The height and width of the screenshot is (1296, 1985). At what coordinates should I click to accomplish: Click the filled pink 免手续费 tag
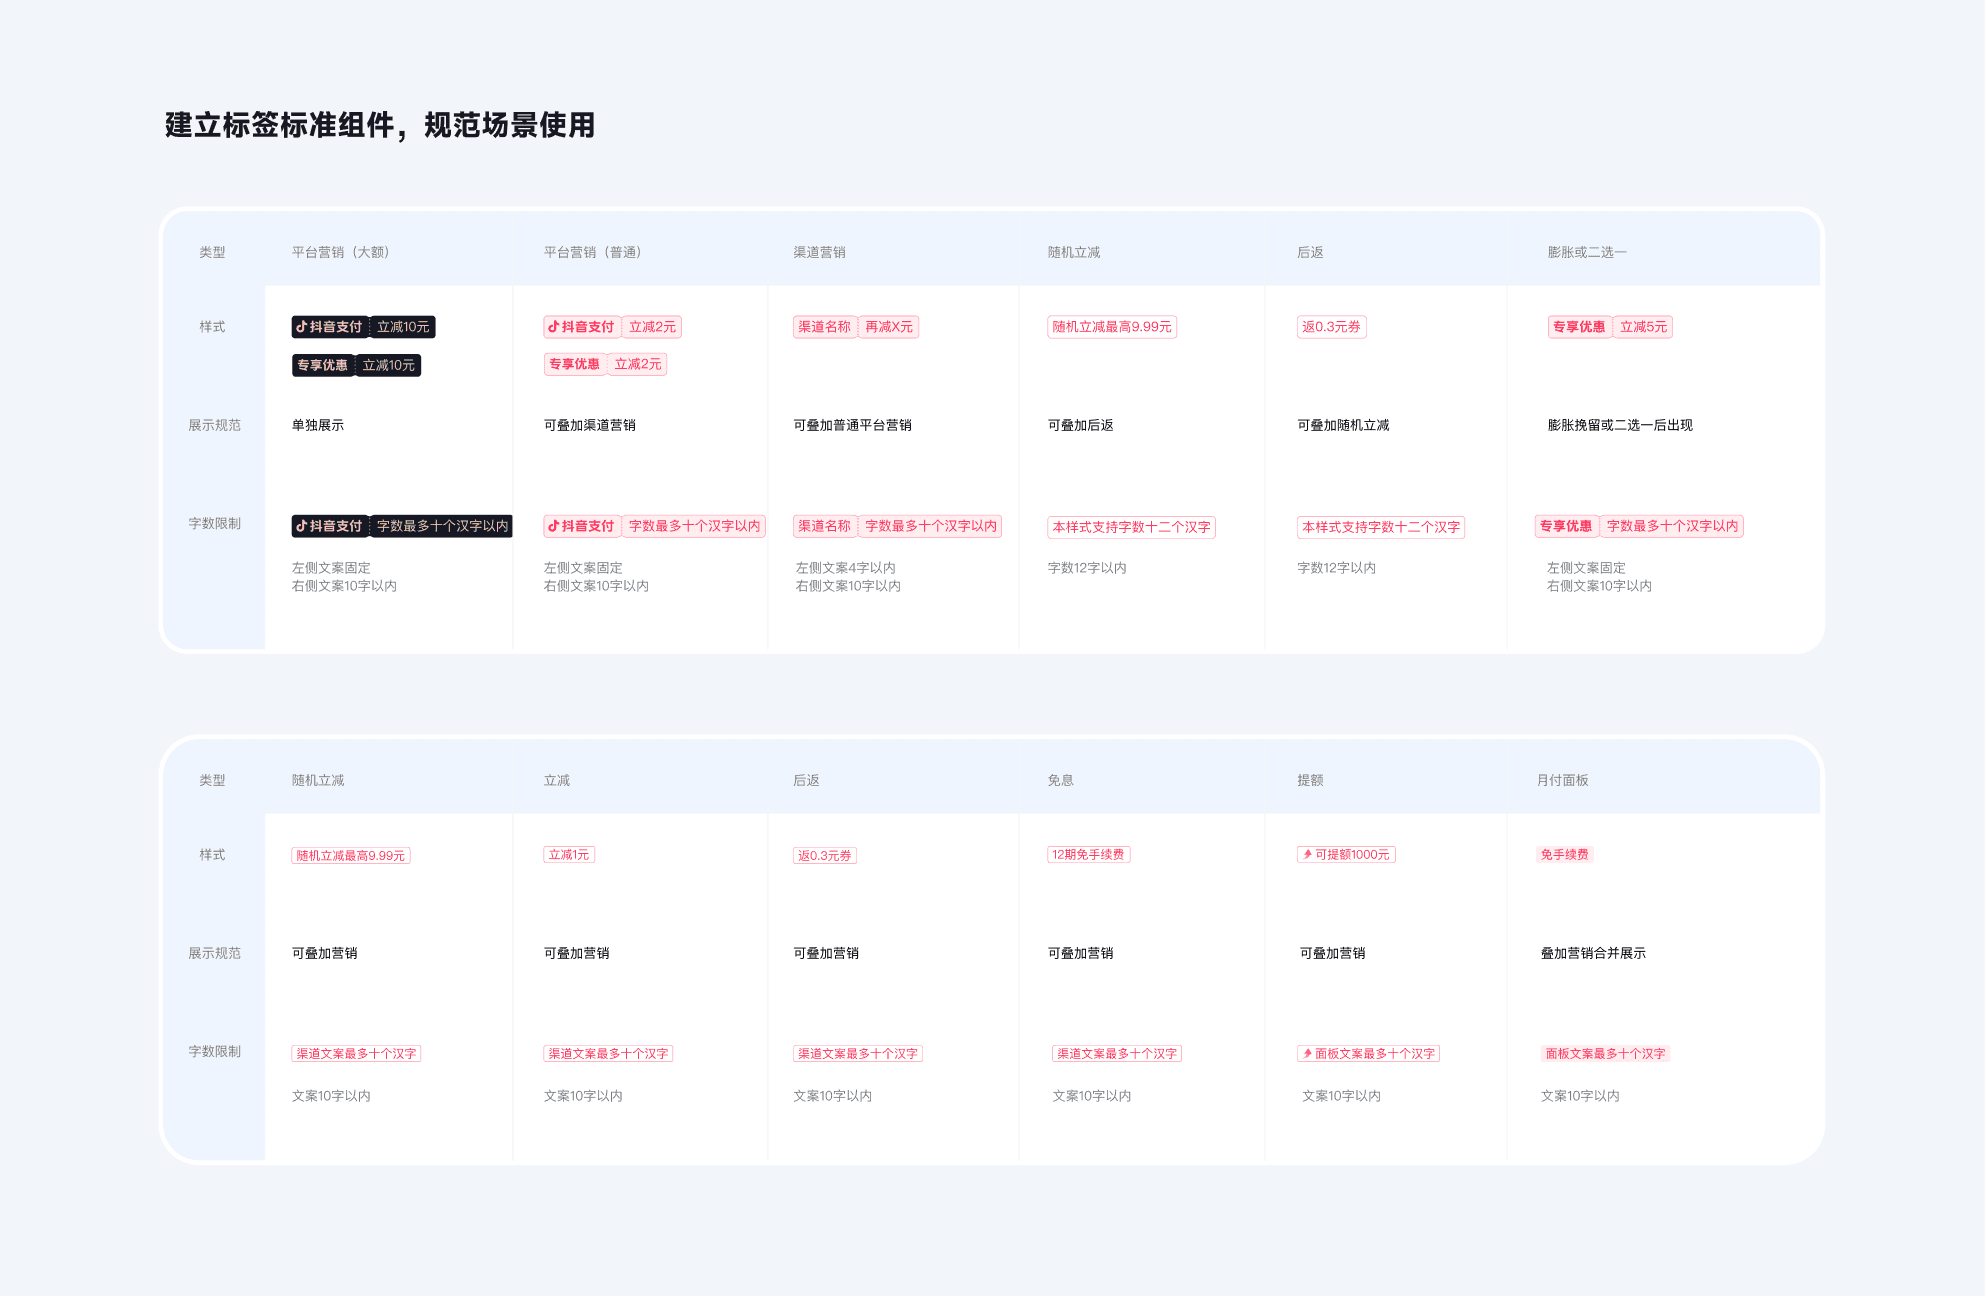point(1564,855)
